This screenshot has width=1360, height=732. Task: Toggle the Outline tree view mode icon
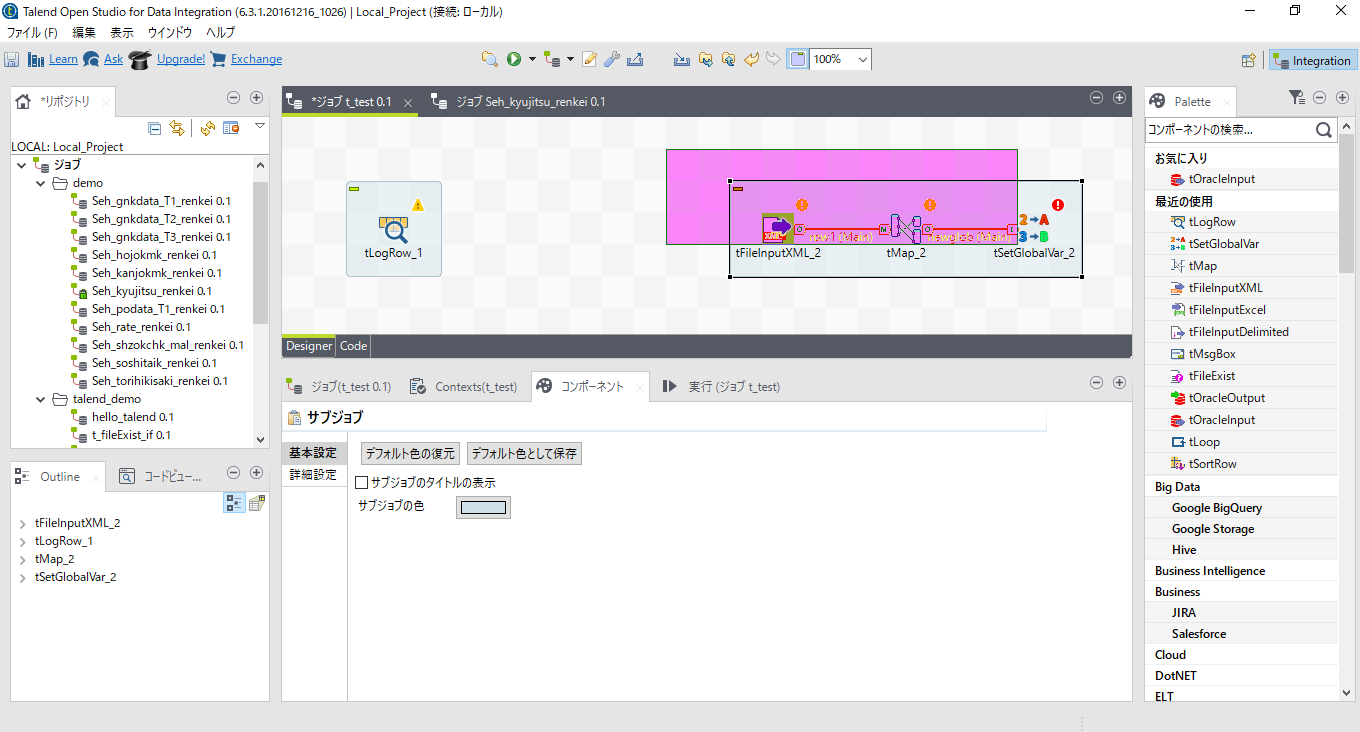[x=234, y=503]
